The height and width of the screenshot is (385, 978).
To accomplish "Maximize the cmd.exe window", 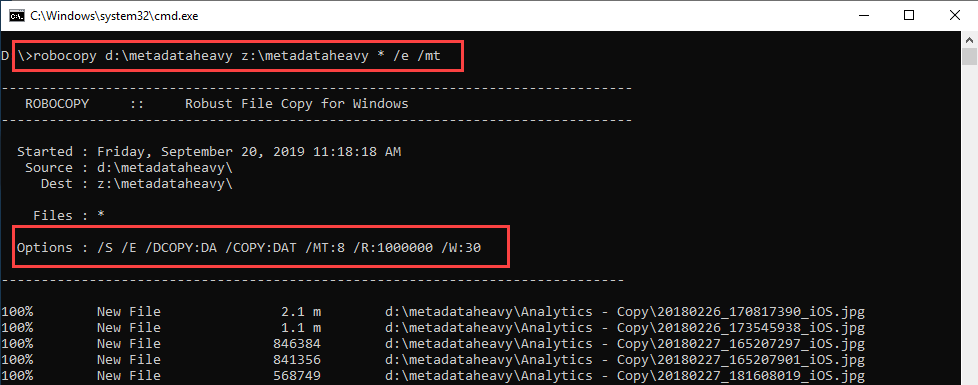I will 909,16.
